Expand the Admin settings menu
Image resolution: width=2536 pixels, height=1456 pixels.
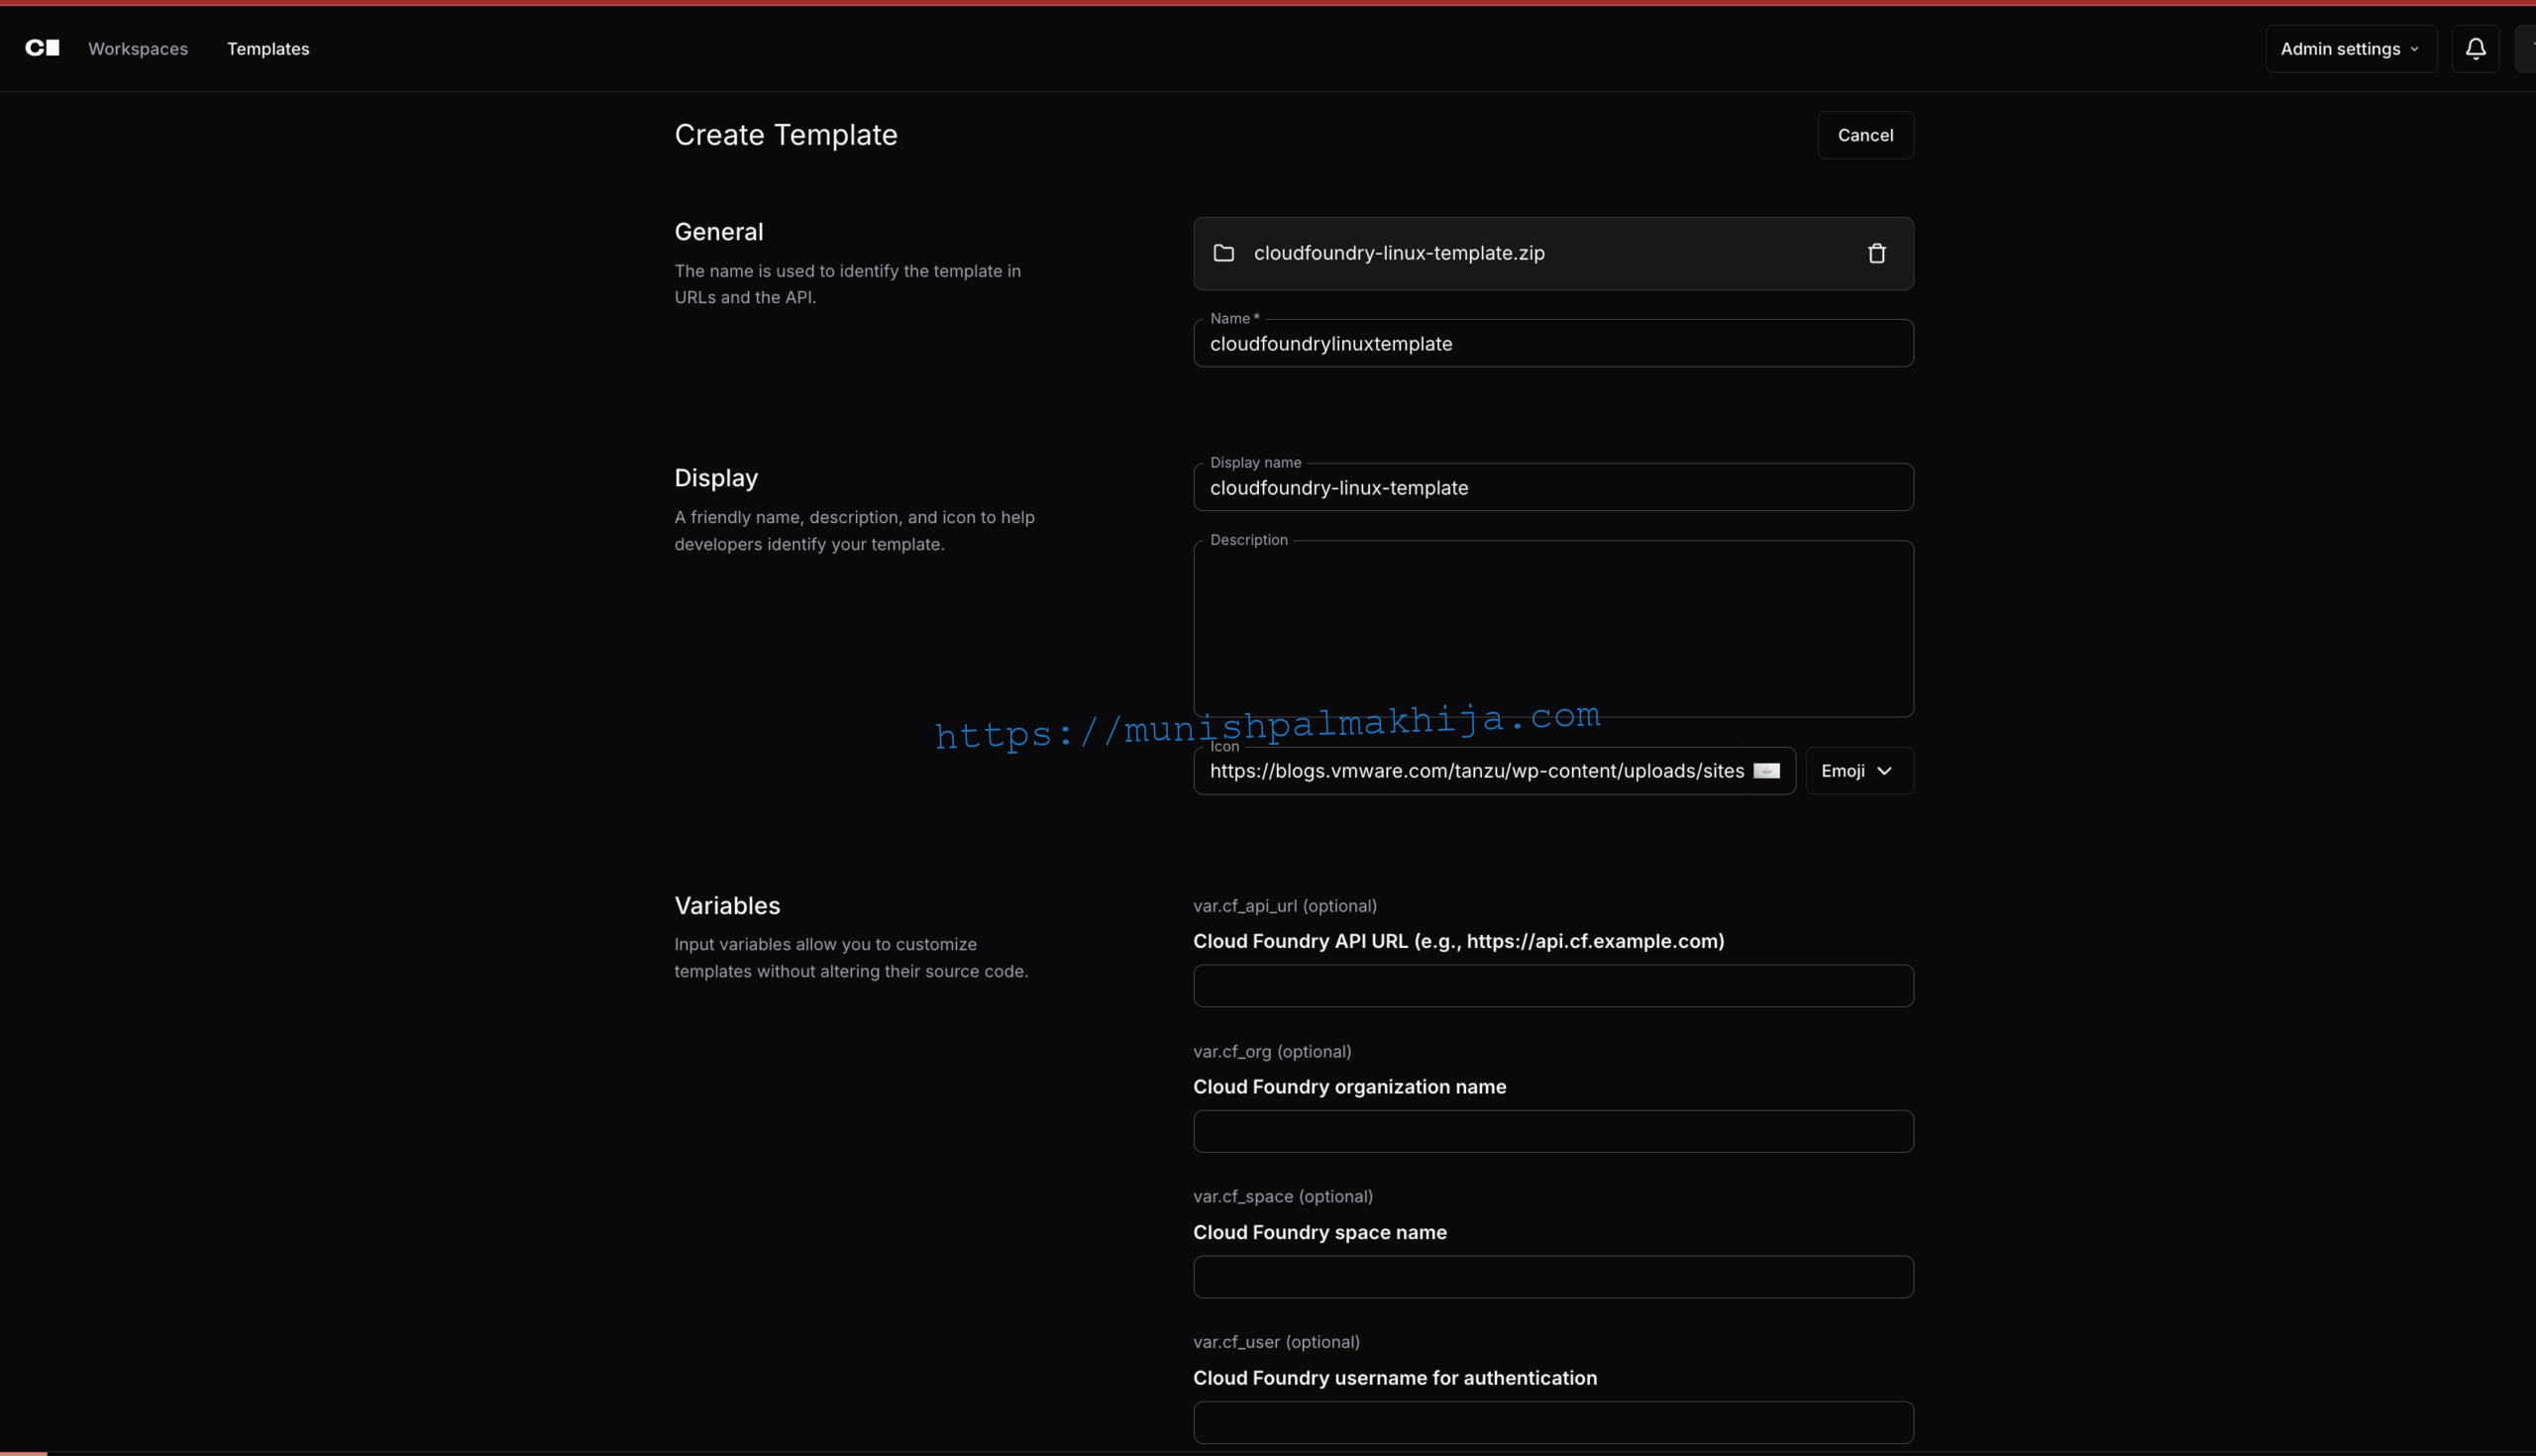coord(2349,48)
